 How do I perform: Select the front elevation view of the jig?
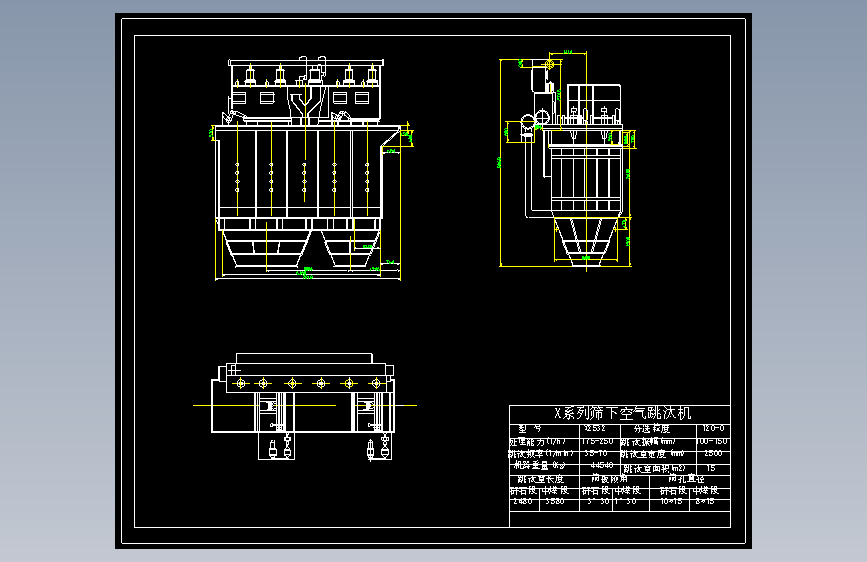point(311,168)
